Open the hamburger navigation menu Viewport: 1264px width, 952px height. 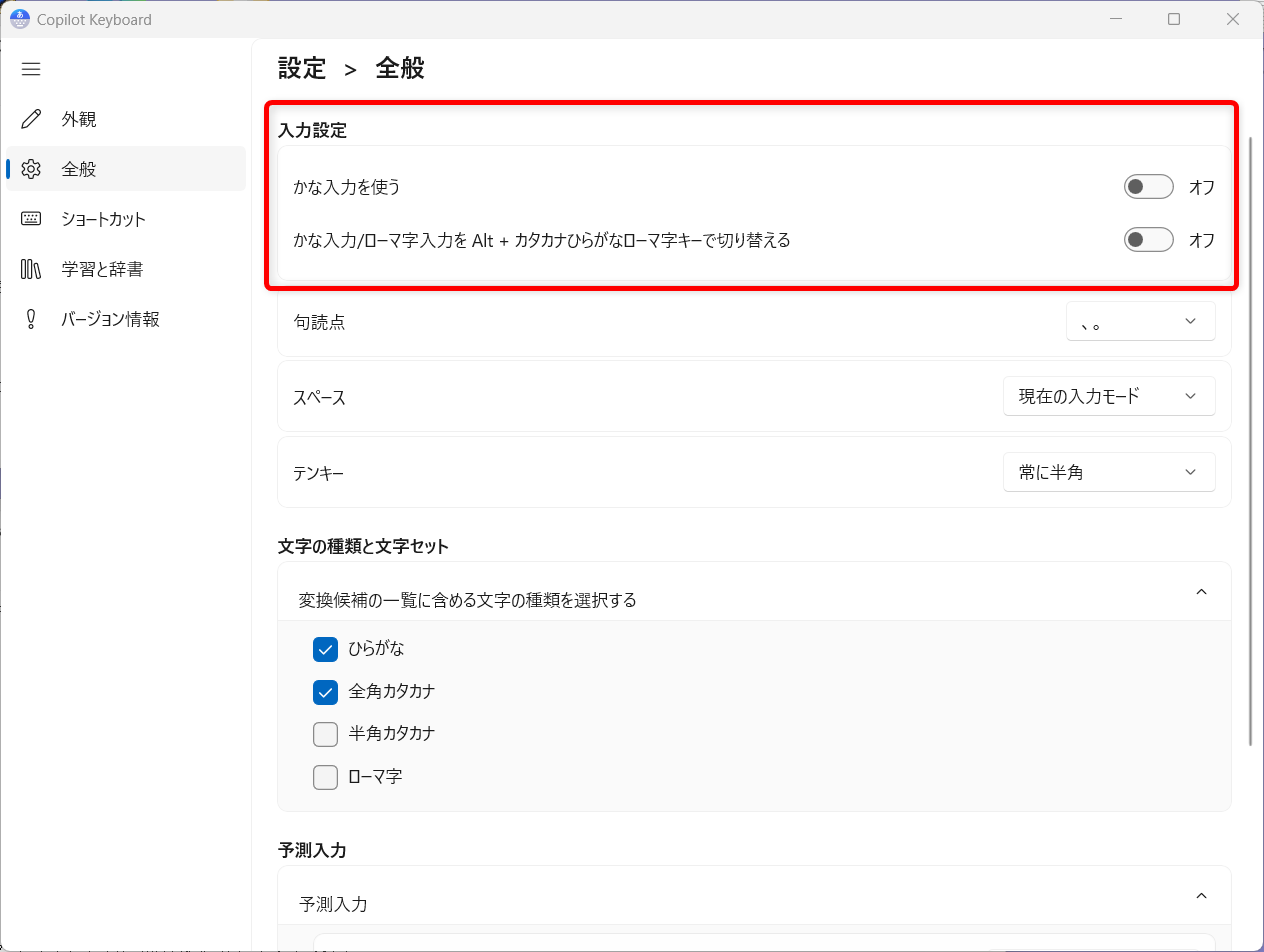[x=31, y=69]
